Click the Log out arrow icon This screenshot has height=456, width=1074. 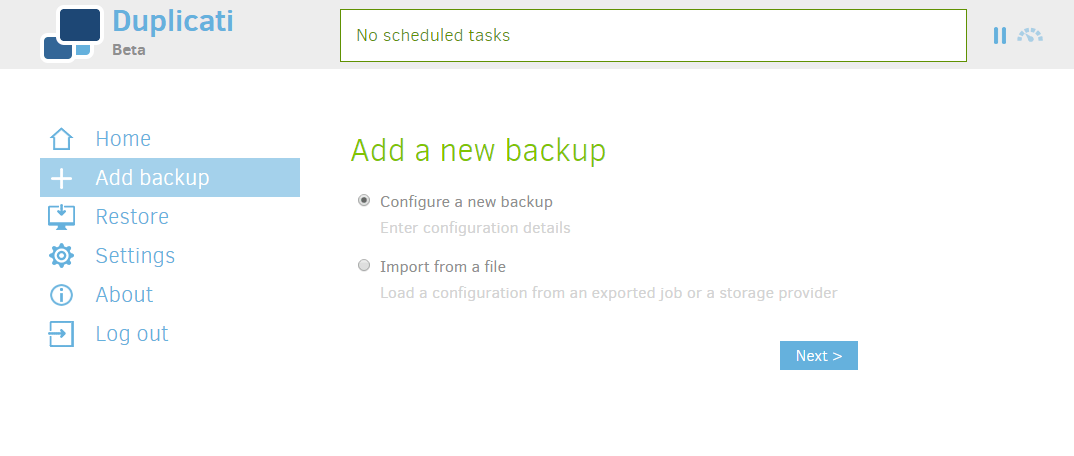point(61,333)
